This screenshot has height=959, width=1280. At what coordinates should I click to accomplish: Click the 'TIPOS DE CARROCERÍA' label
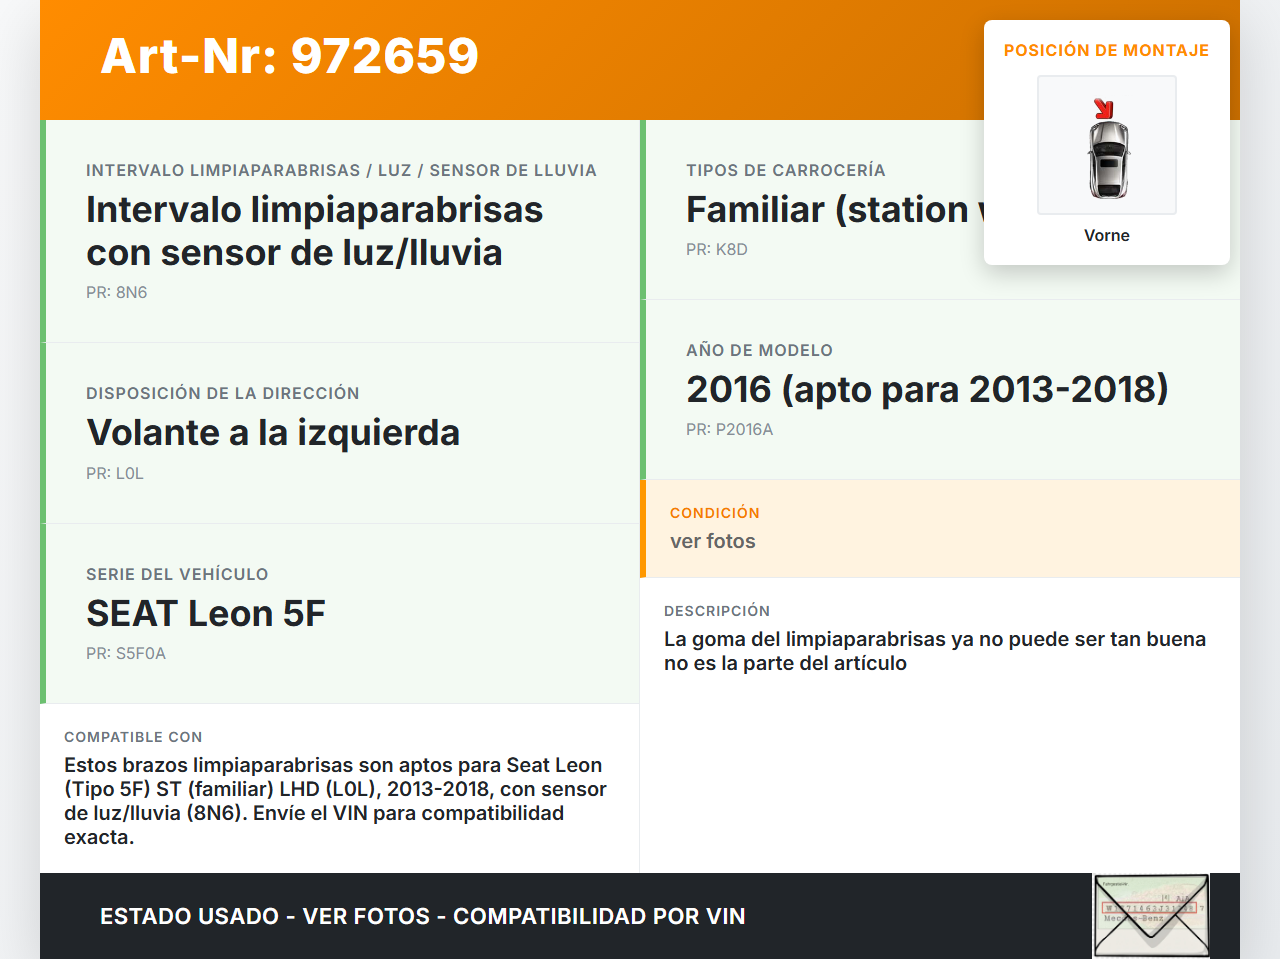coord(786,170)
